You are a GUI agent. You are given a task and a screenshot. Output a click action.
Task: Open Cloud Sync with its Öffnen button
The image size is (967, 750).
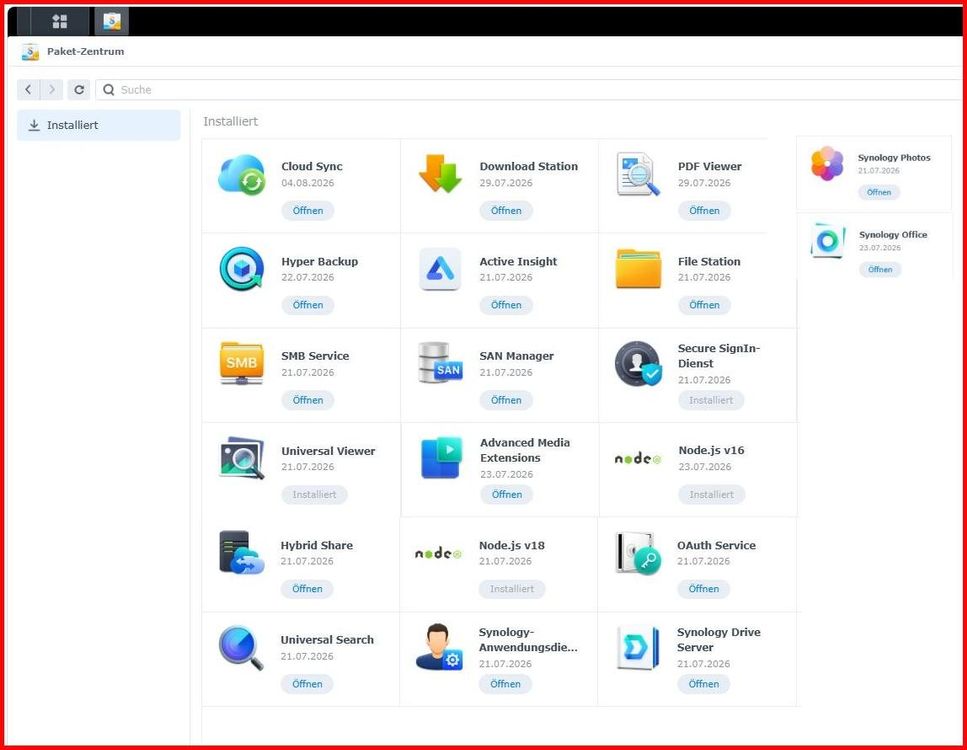(x=308, y=211)
